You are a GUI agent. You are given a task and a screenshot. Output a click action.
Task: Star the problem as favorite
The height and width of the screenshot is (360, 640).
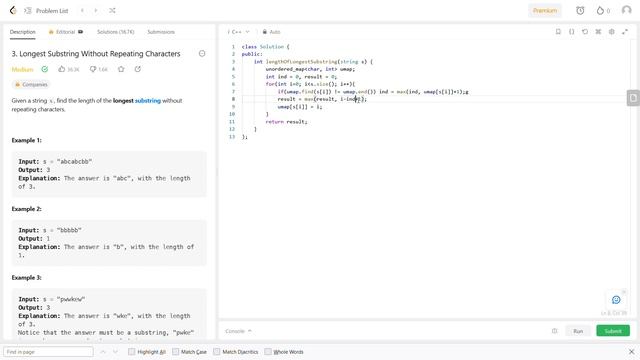click(121, 69)
